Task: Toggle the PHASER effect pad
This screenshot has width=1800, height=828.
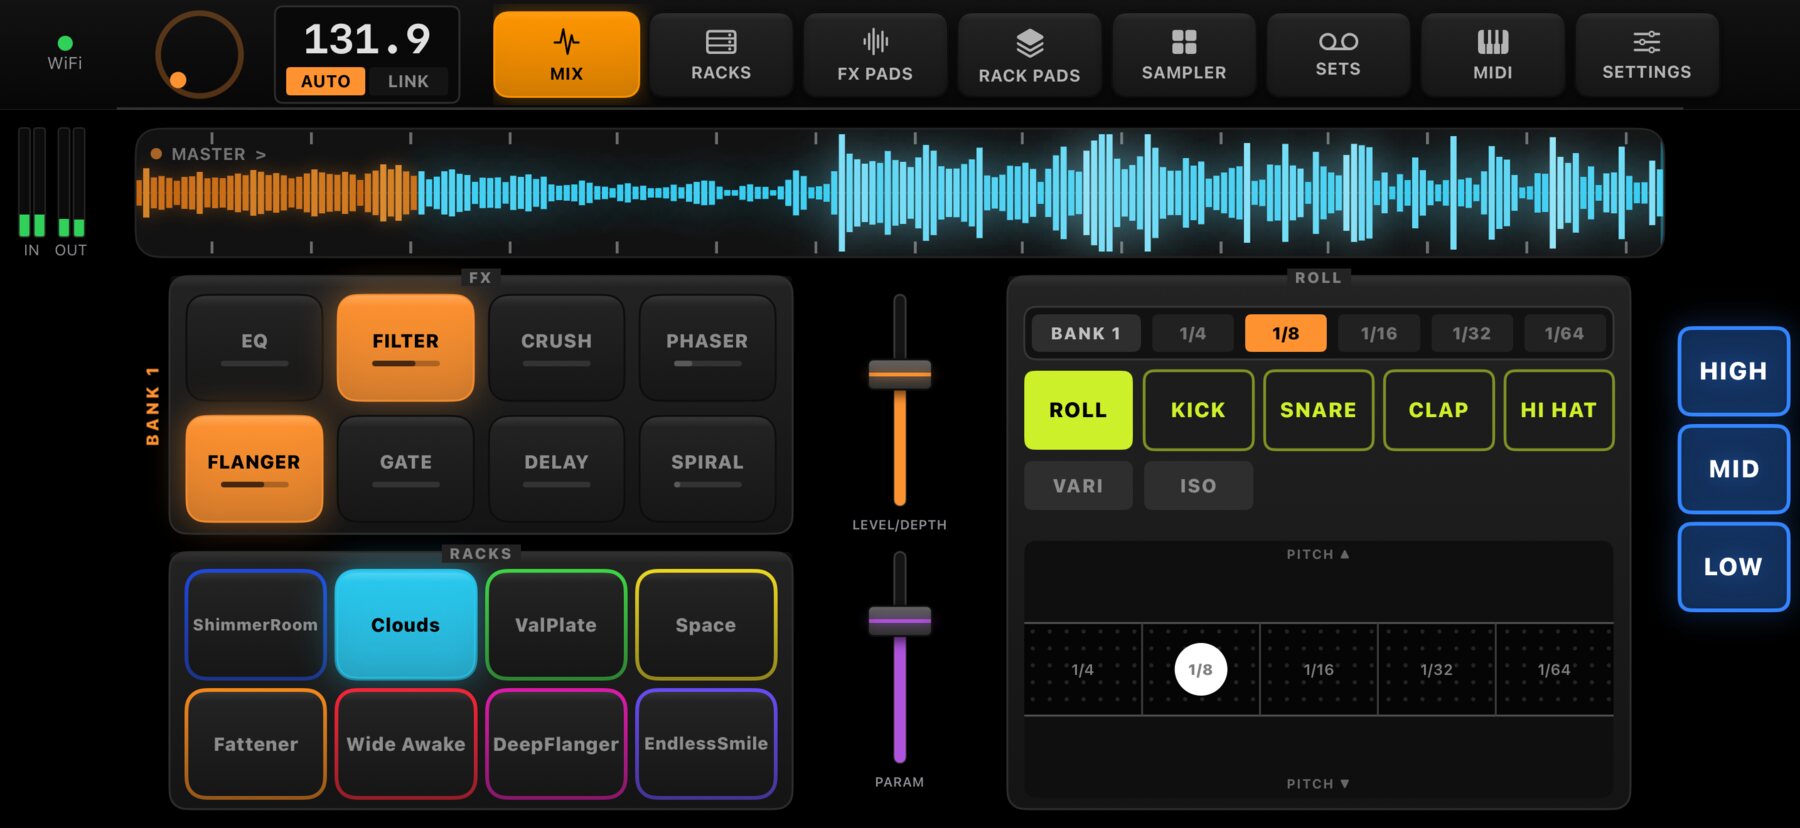Action: pyautogui.click(x=707, y=347)
